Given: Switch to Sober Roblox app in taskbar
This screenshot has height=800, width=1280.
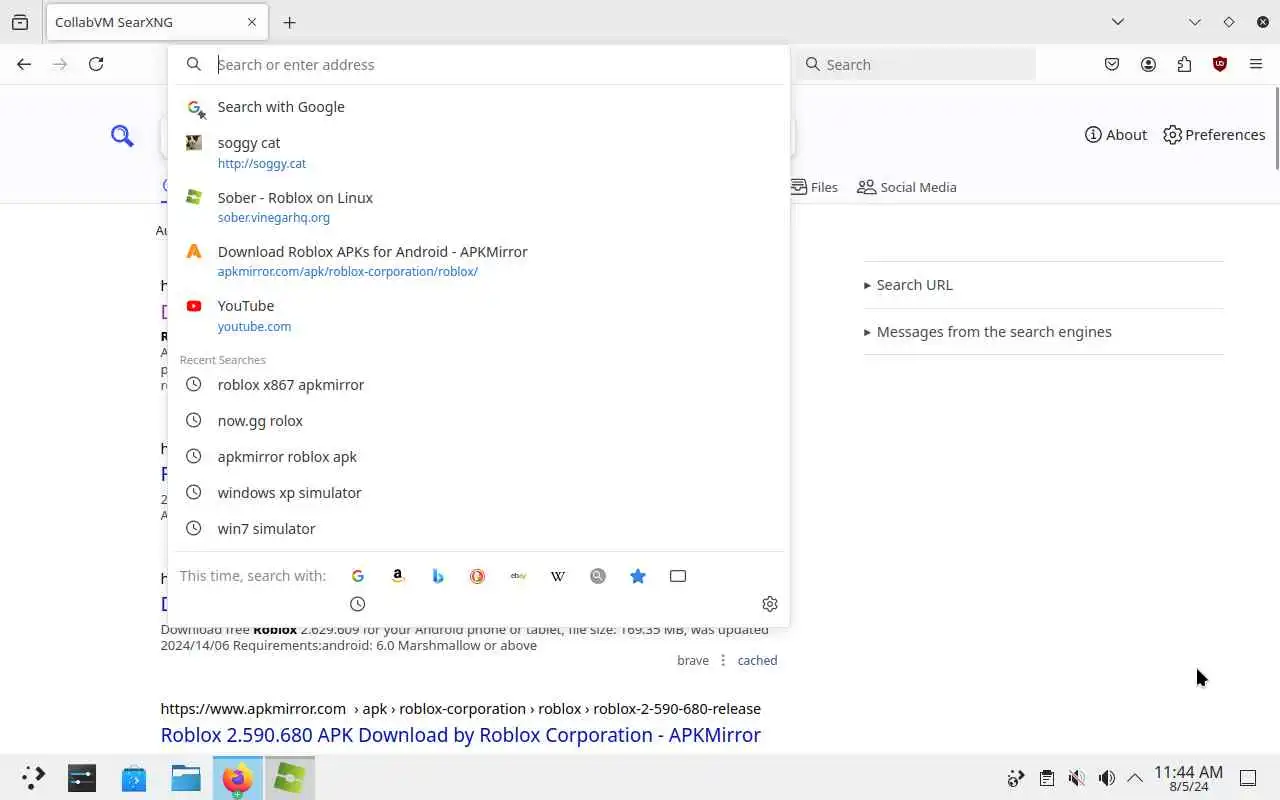Looking at the screenshot, I should pos(290,777).
